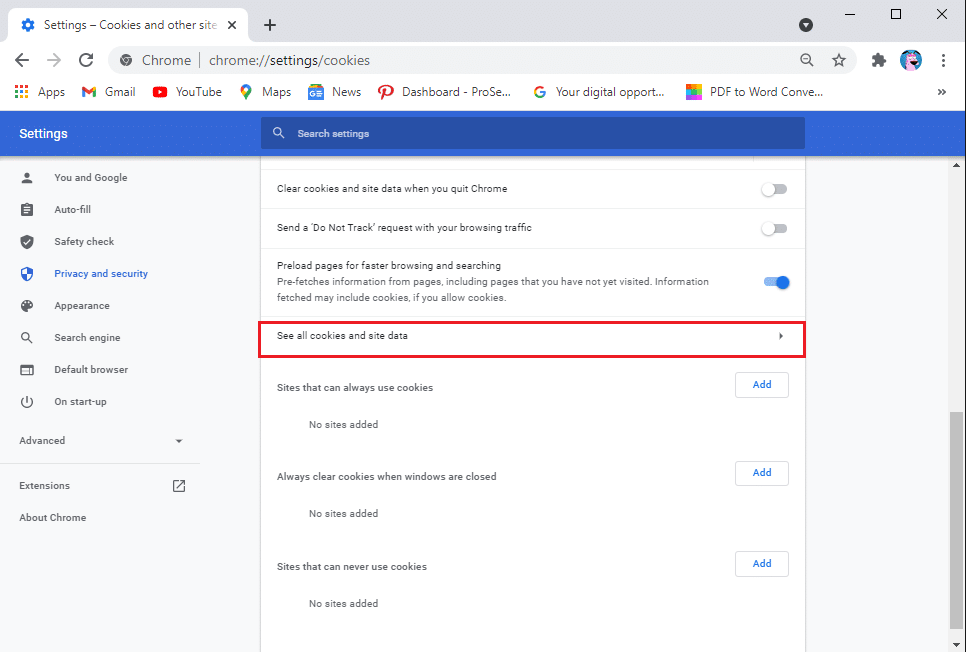Screen dimensions: 966x652
Task: Open the profile avatar icon
Action: 911,60
